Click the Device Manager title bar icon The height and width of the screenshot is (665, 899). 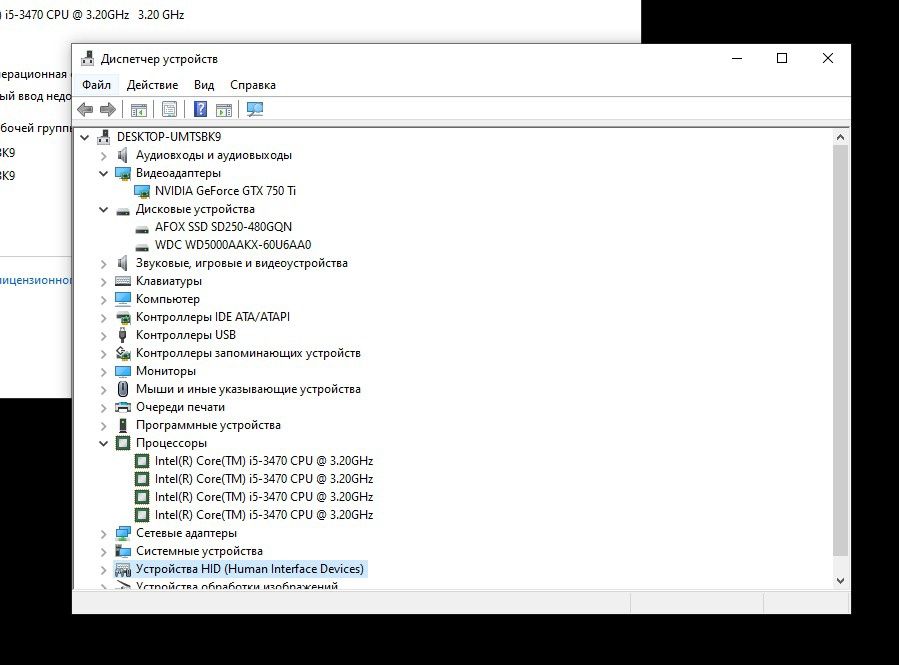pyautogui.click(x=87, y=58)
